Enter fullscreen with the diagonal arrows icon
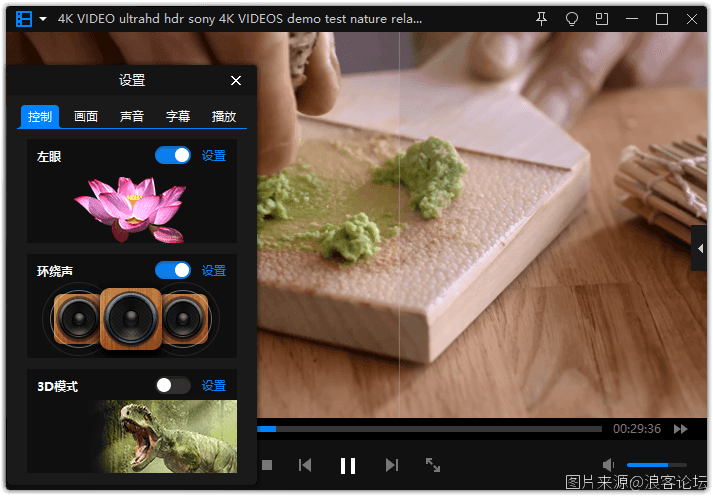The width and height of the screenshot is (713, 496). 432,465
